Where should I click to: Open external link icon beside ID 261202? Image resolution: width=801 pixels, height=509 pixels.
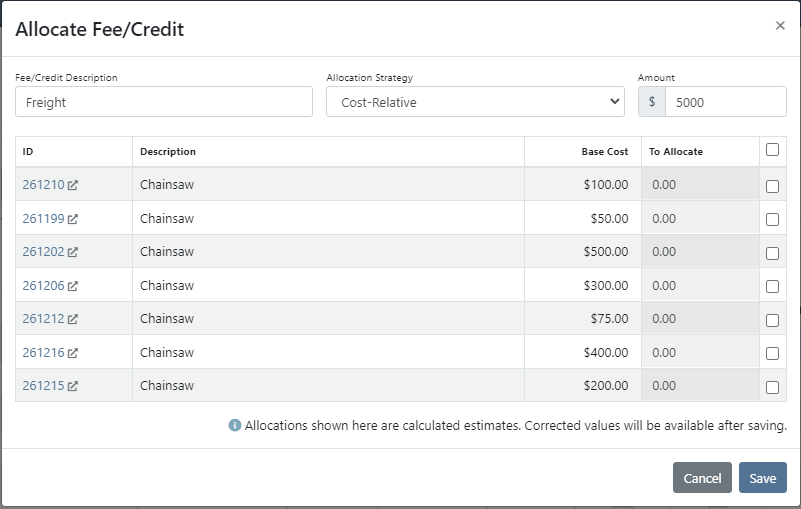tap(73, 252)
